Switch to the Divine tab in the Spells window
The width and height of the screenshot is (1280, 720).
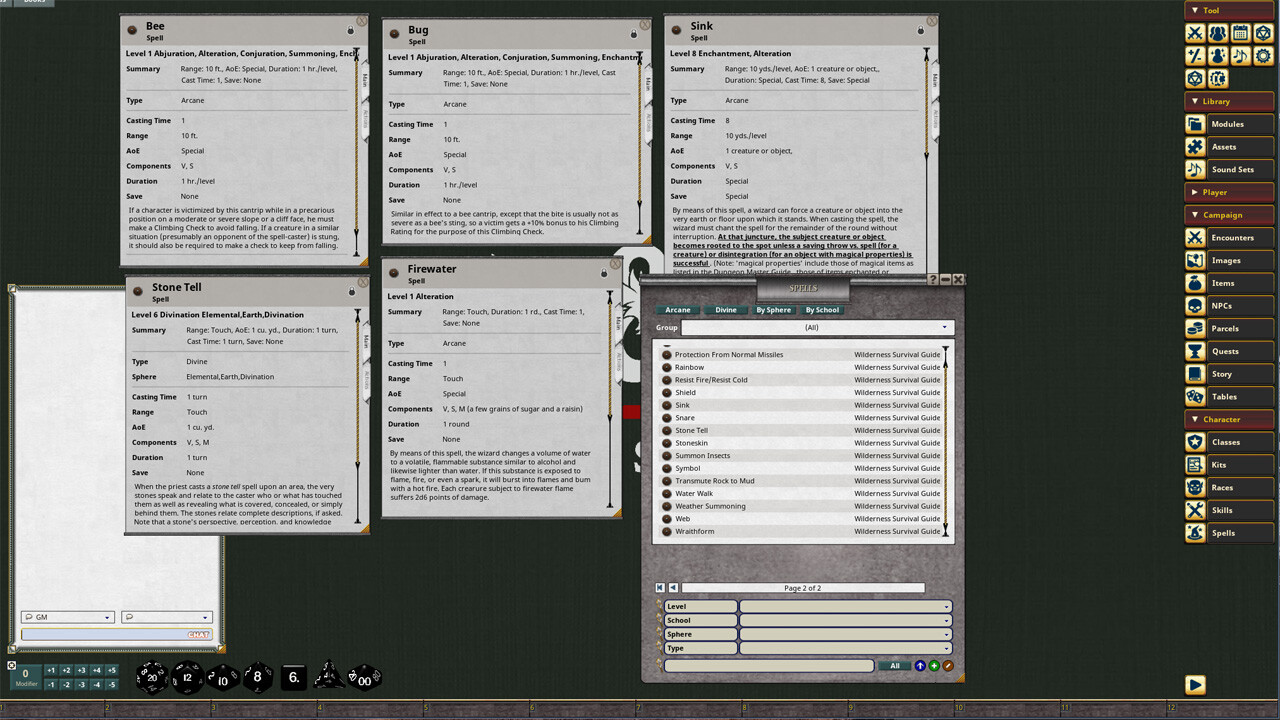point(724,310)
